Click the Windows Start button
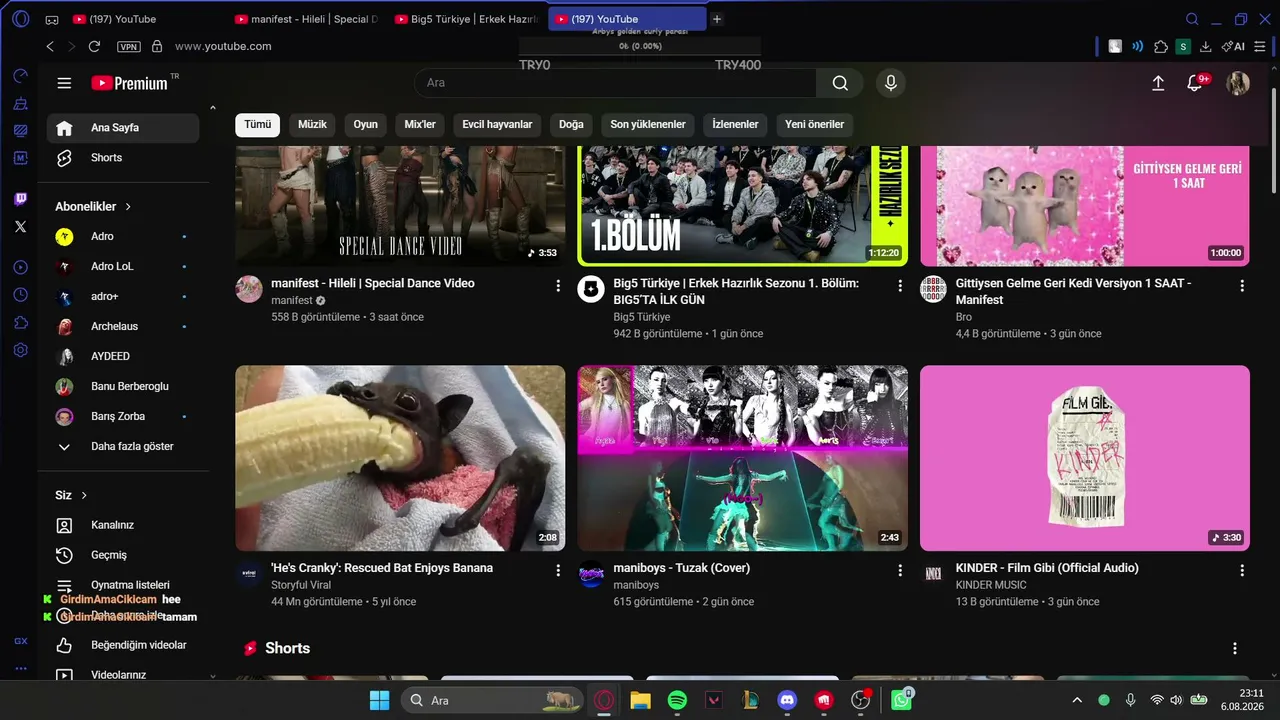The width and height of the screenshot is (1280, 720). pyautogui.click(x=380, y=700)
